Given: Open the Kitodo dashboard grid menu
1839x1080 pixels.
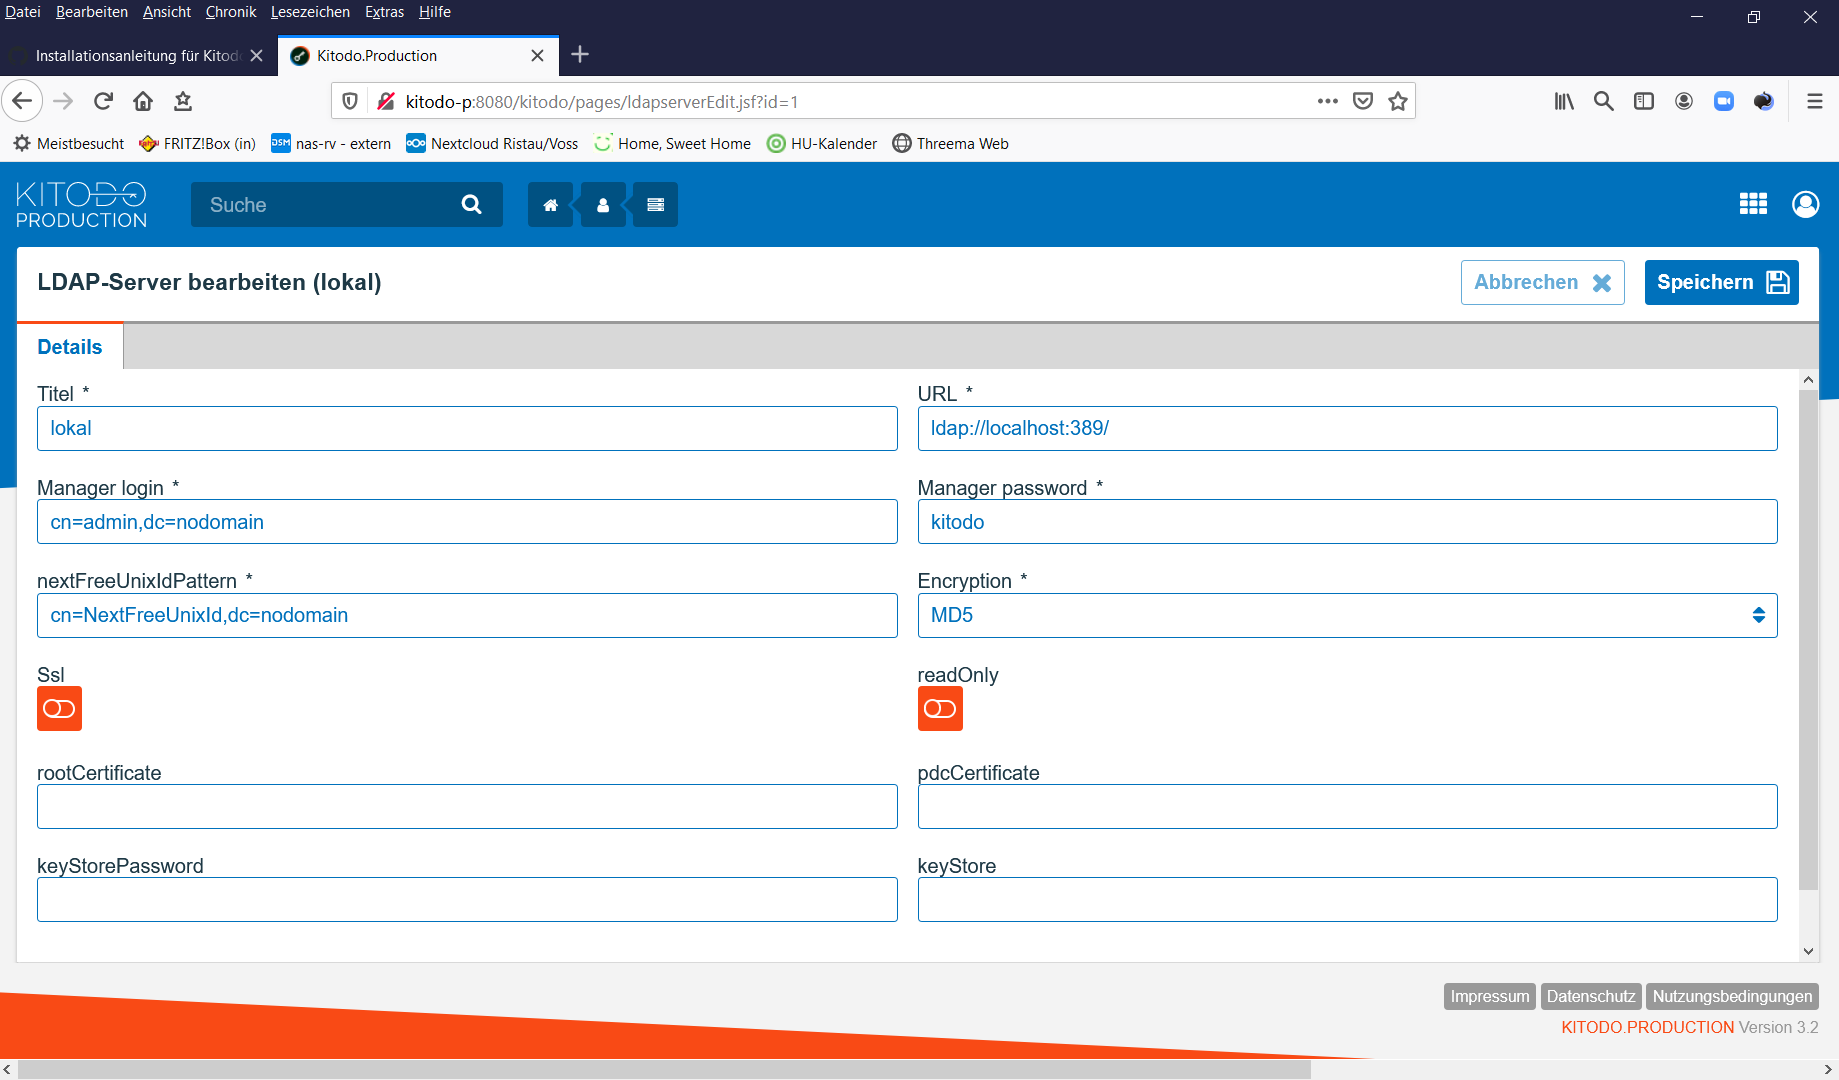Looking at the screenshot, I should [1753, 204].
